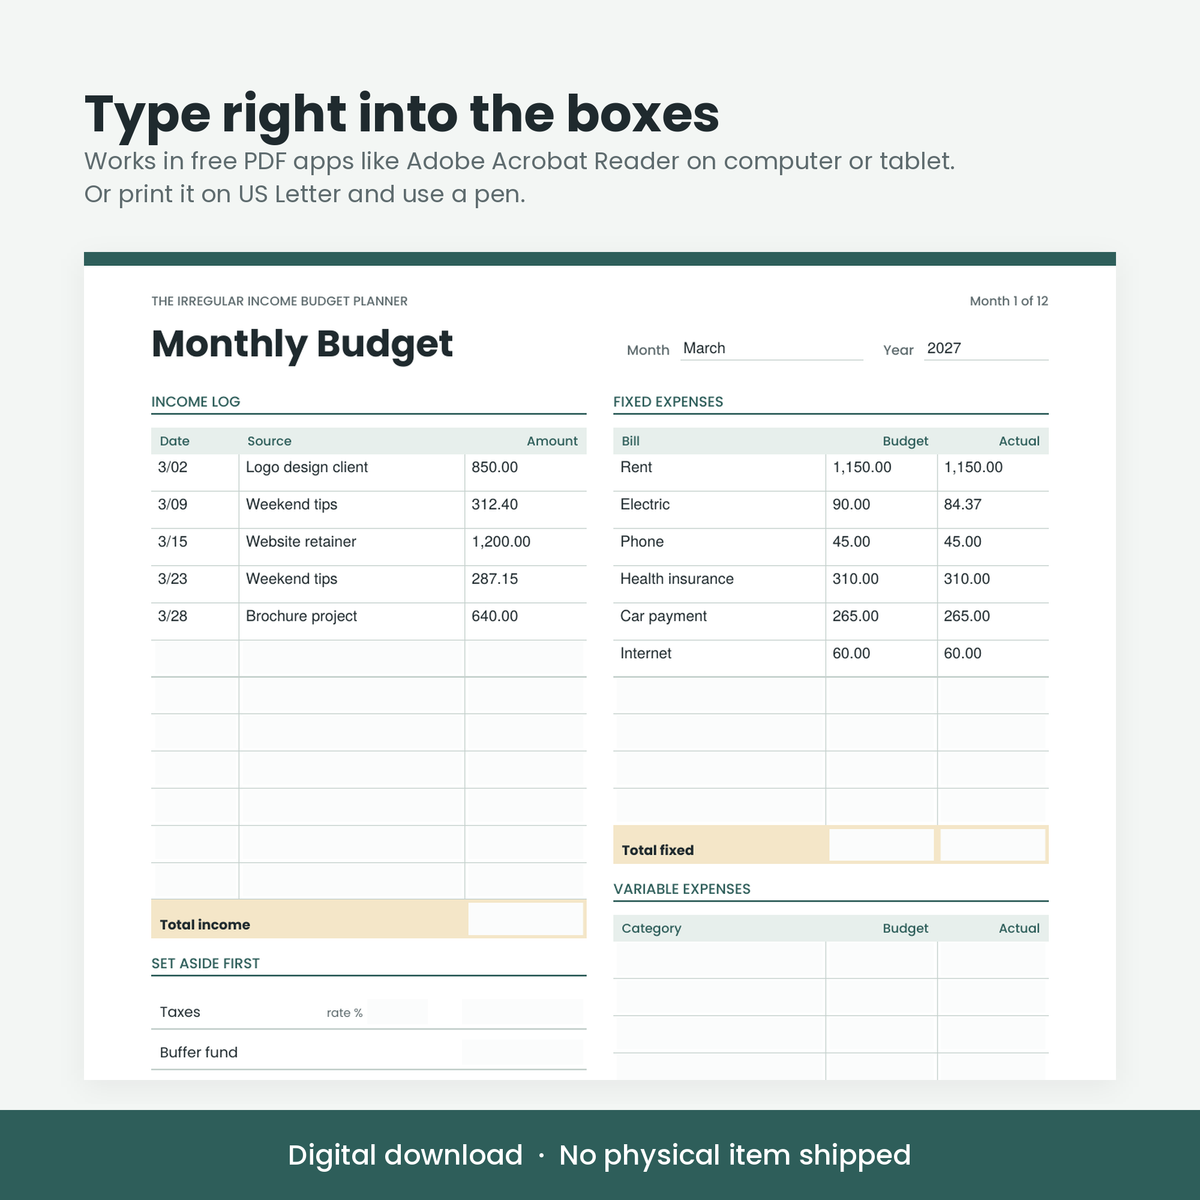
Task: Select the 3/28 date cell
Action: (x=195, y=621)
